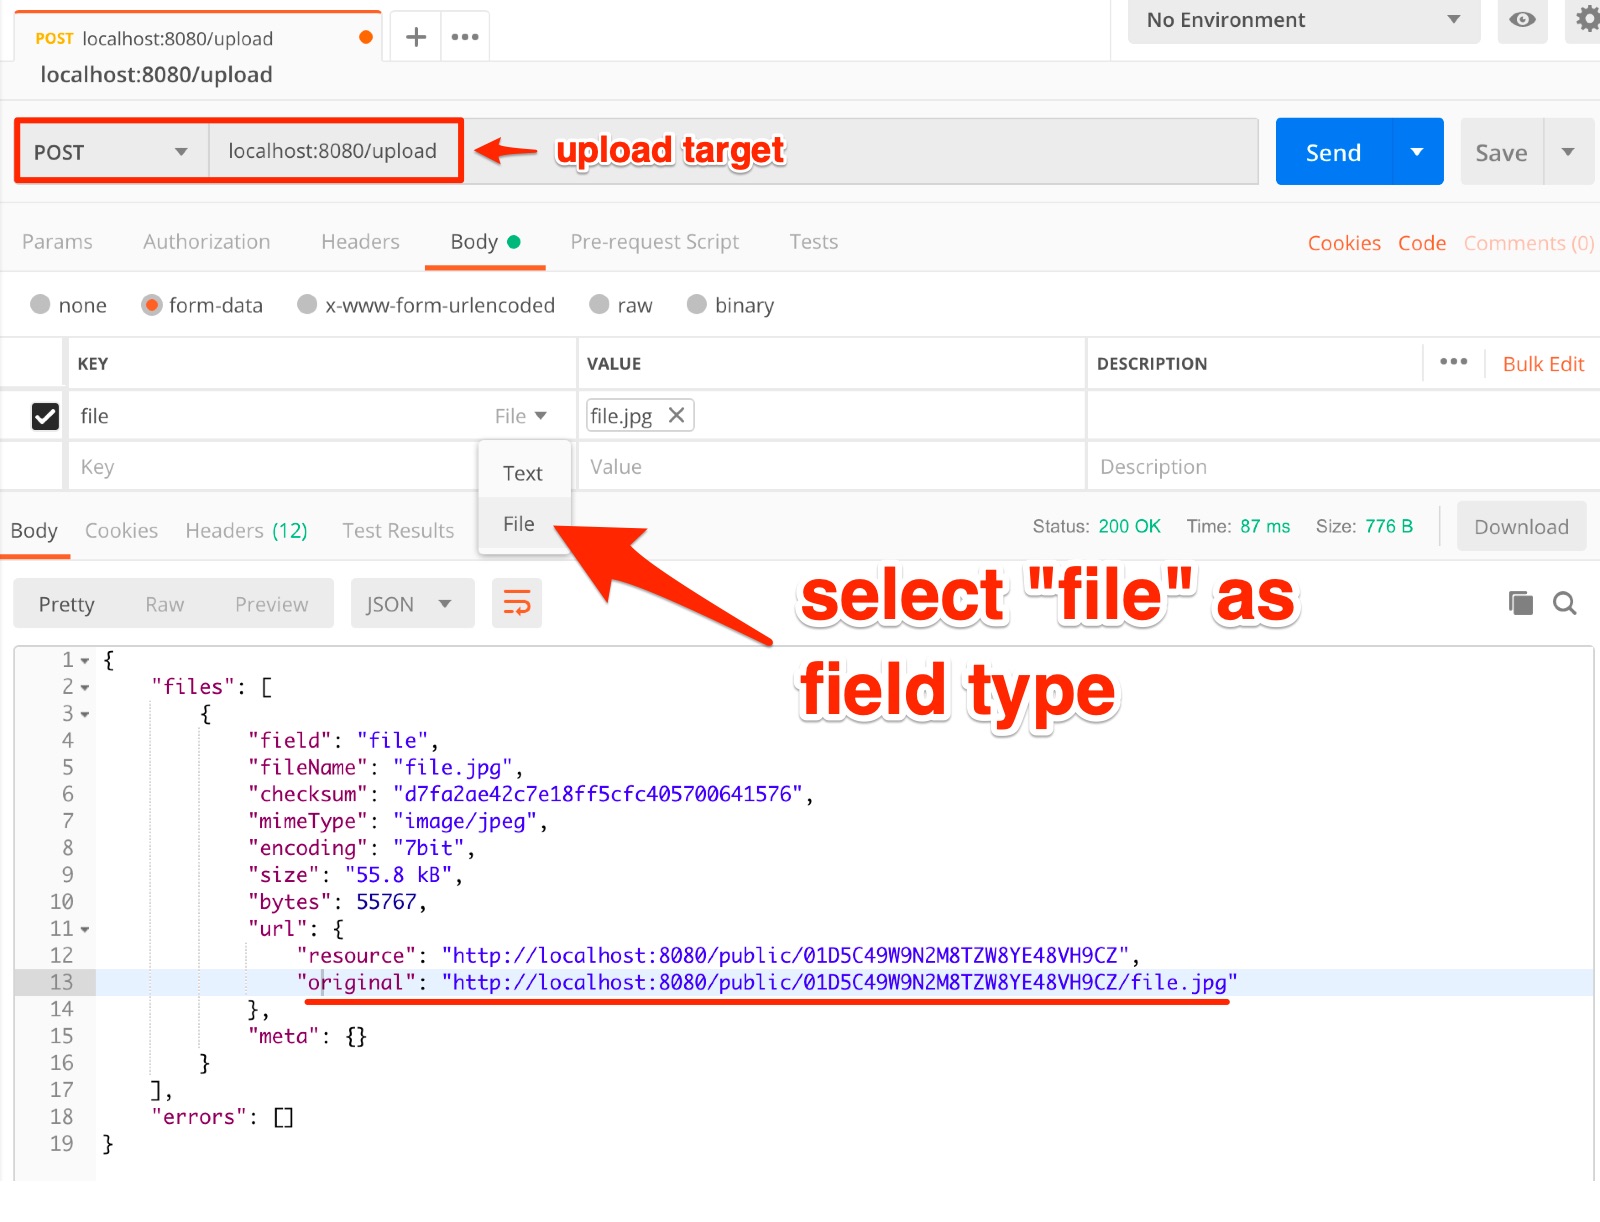The image size is (1600, 1222).
Task: Download the response body
Action: point(1520,526)
